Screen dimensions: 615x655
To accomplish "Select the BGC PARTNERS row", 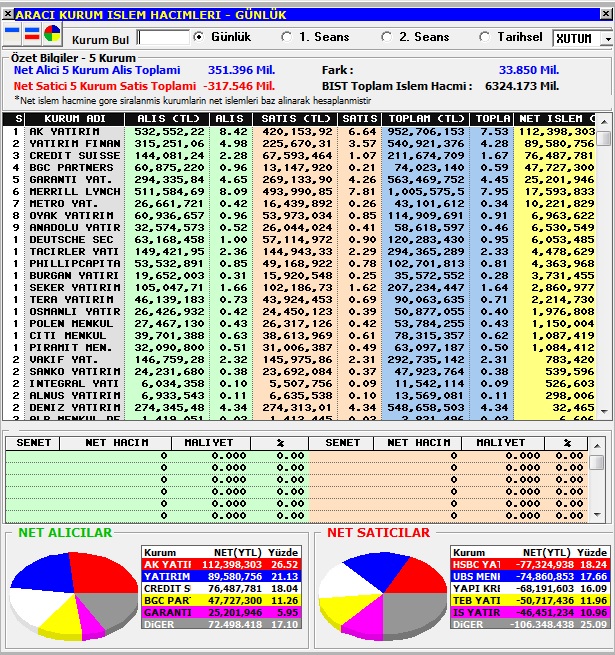I will [x=299, y=168].
